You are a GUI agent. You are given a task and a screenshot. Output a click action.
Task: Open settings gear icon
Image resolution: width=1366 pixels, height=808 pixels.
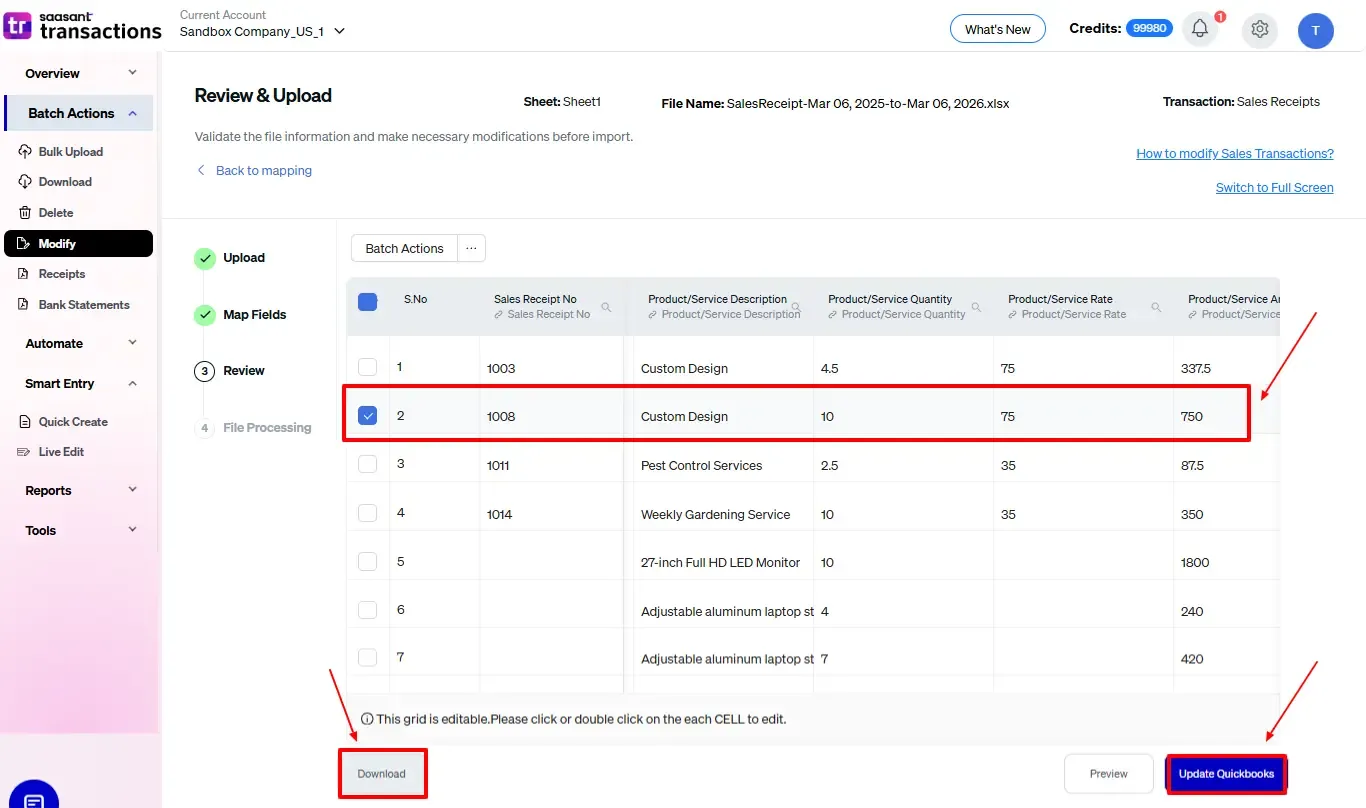click(x=1260, y=30)
